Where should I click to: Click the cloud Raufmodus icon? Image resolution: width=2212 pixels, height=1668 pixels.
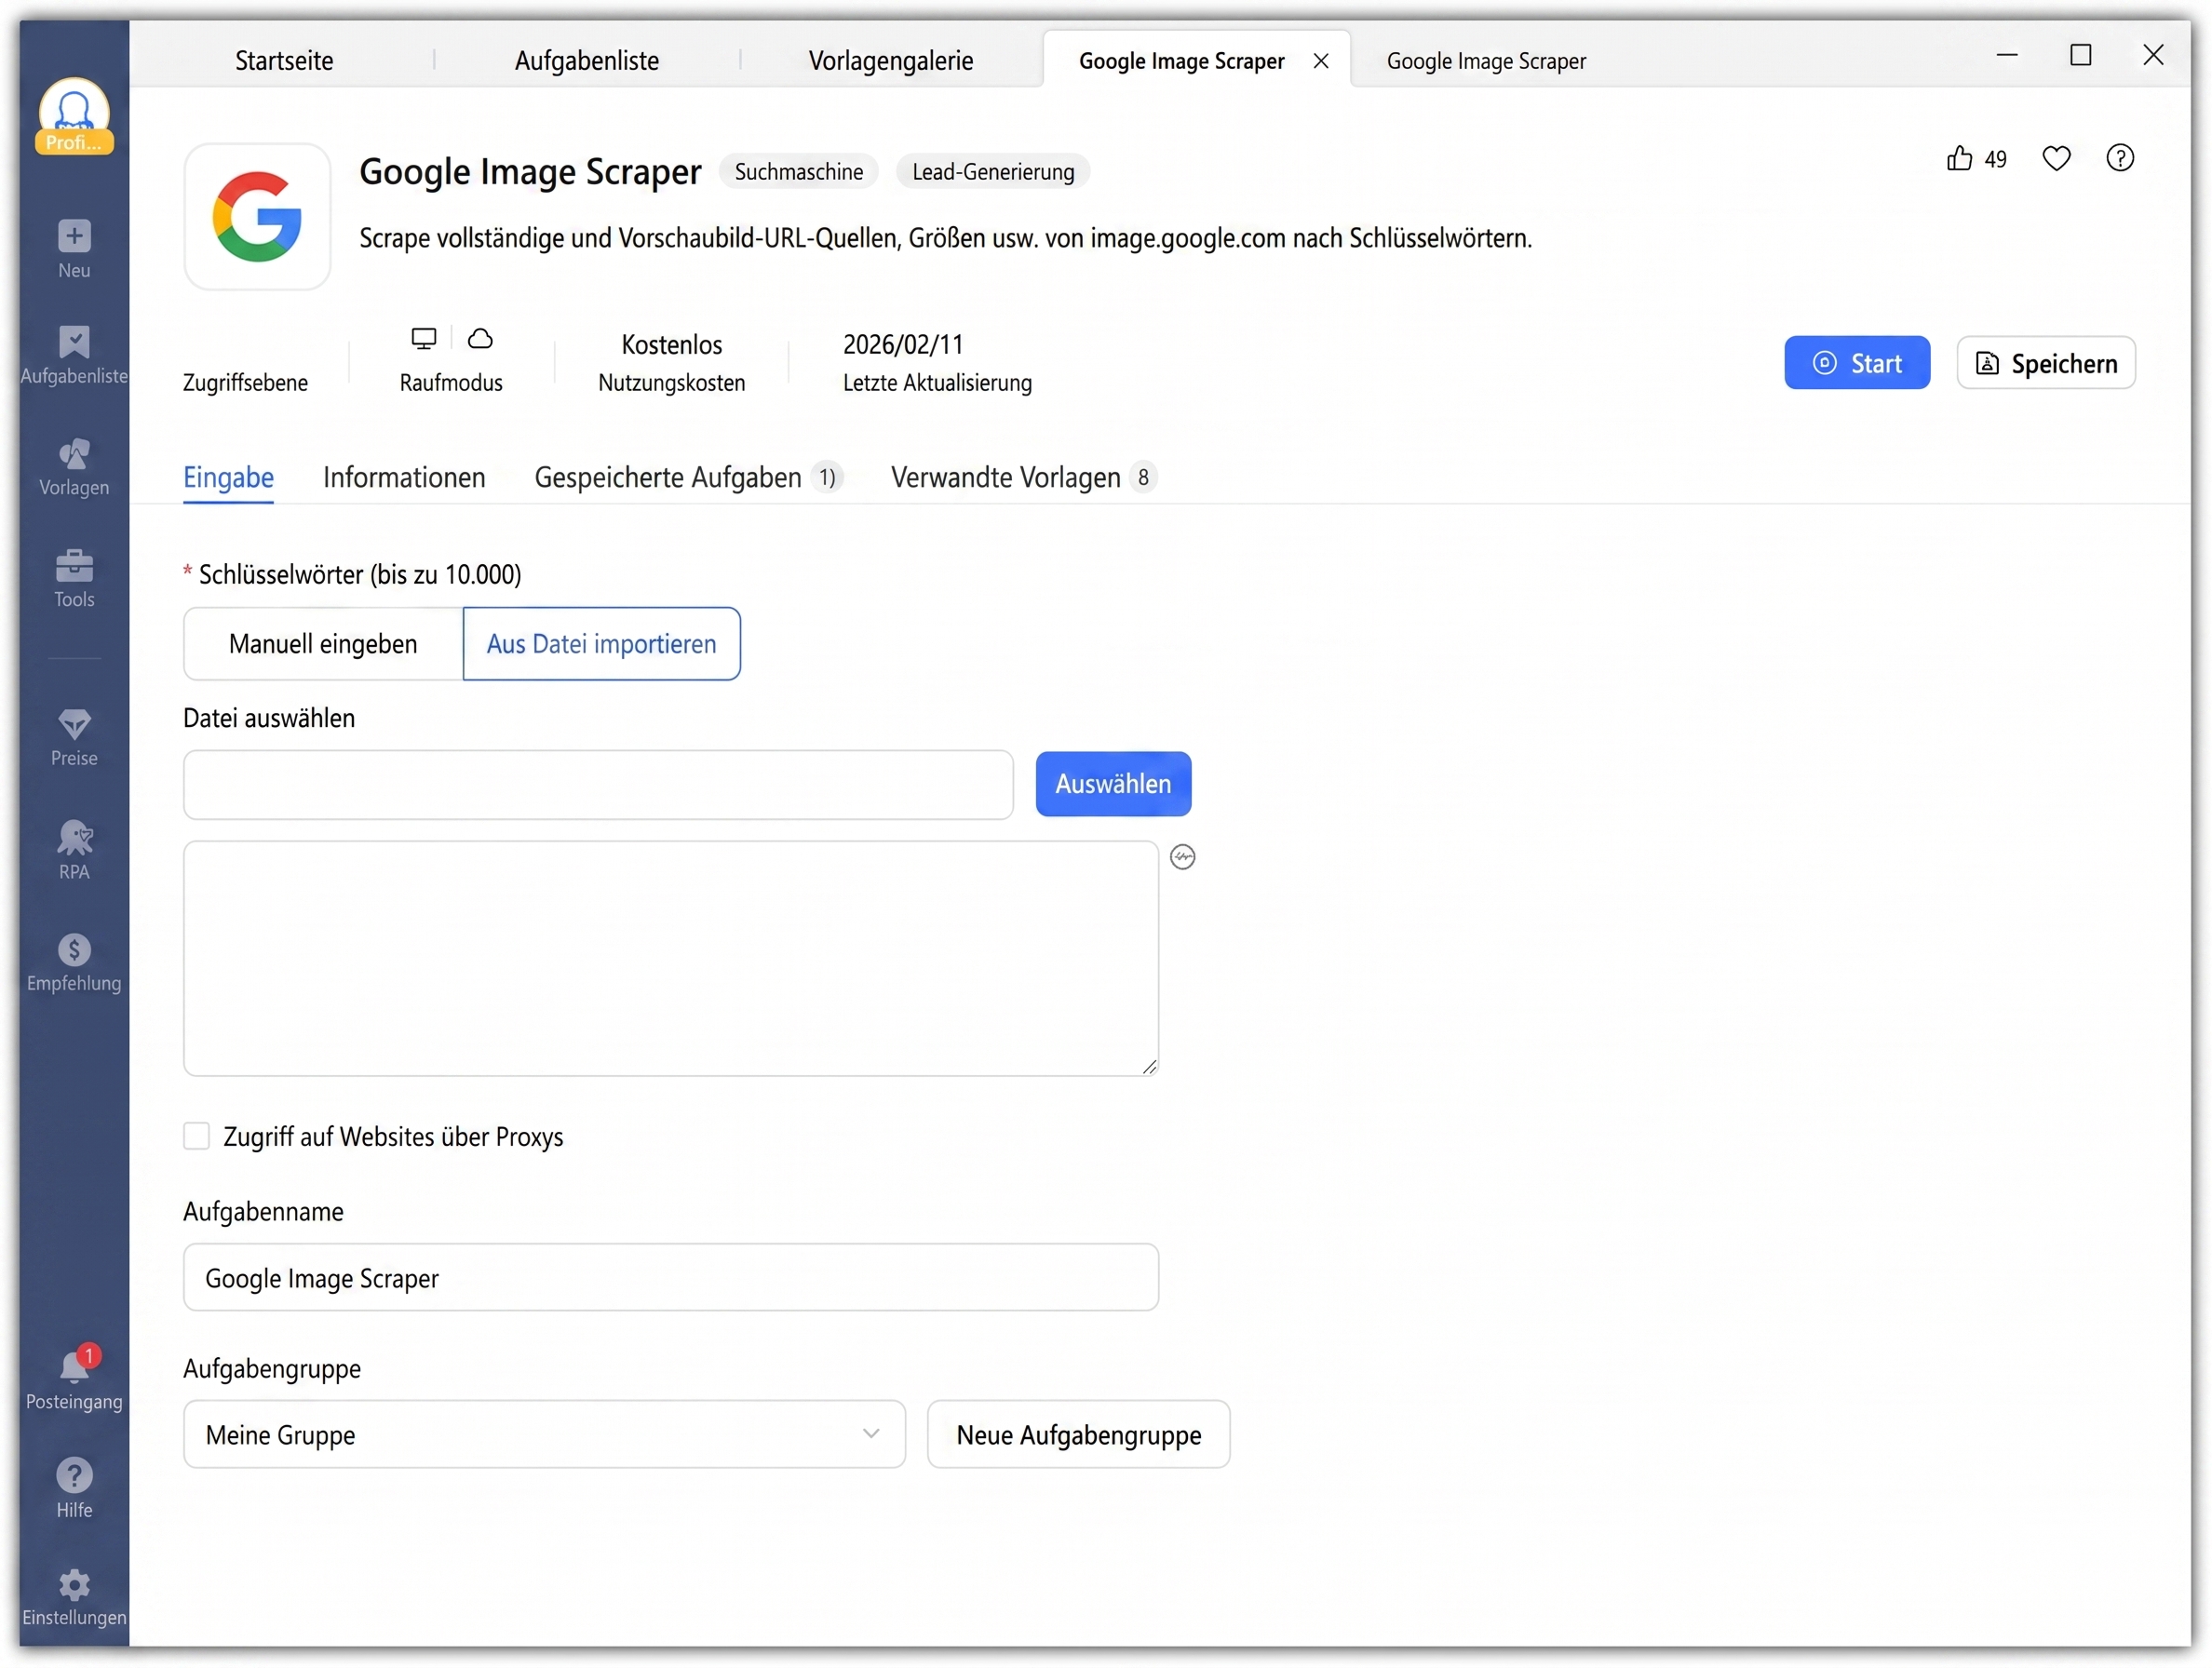(480, 339)
